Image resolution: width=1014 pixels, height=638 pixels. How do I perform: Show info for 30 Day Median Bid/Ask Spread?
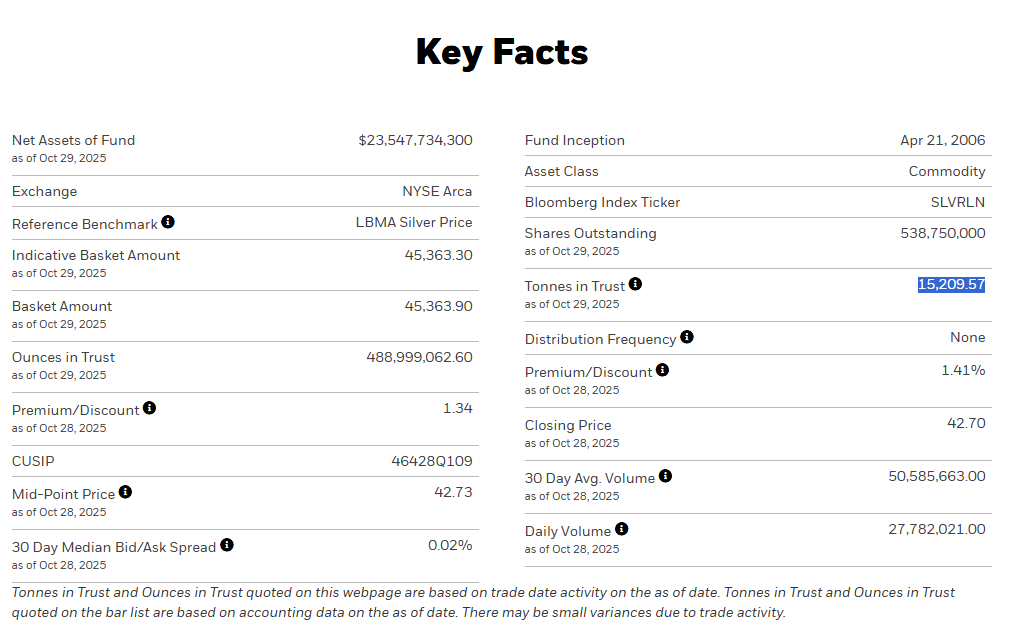tap(227, 545)
